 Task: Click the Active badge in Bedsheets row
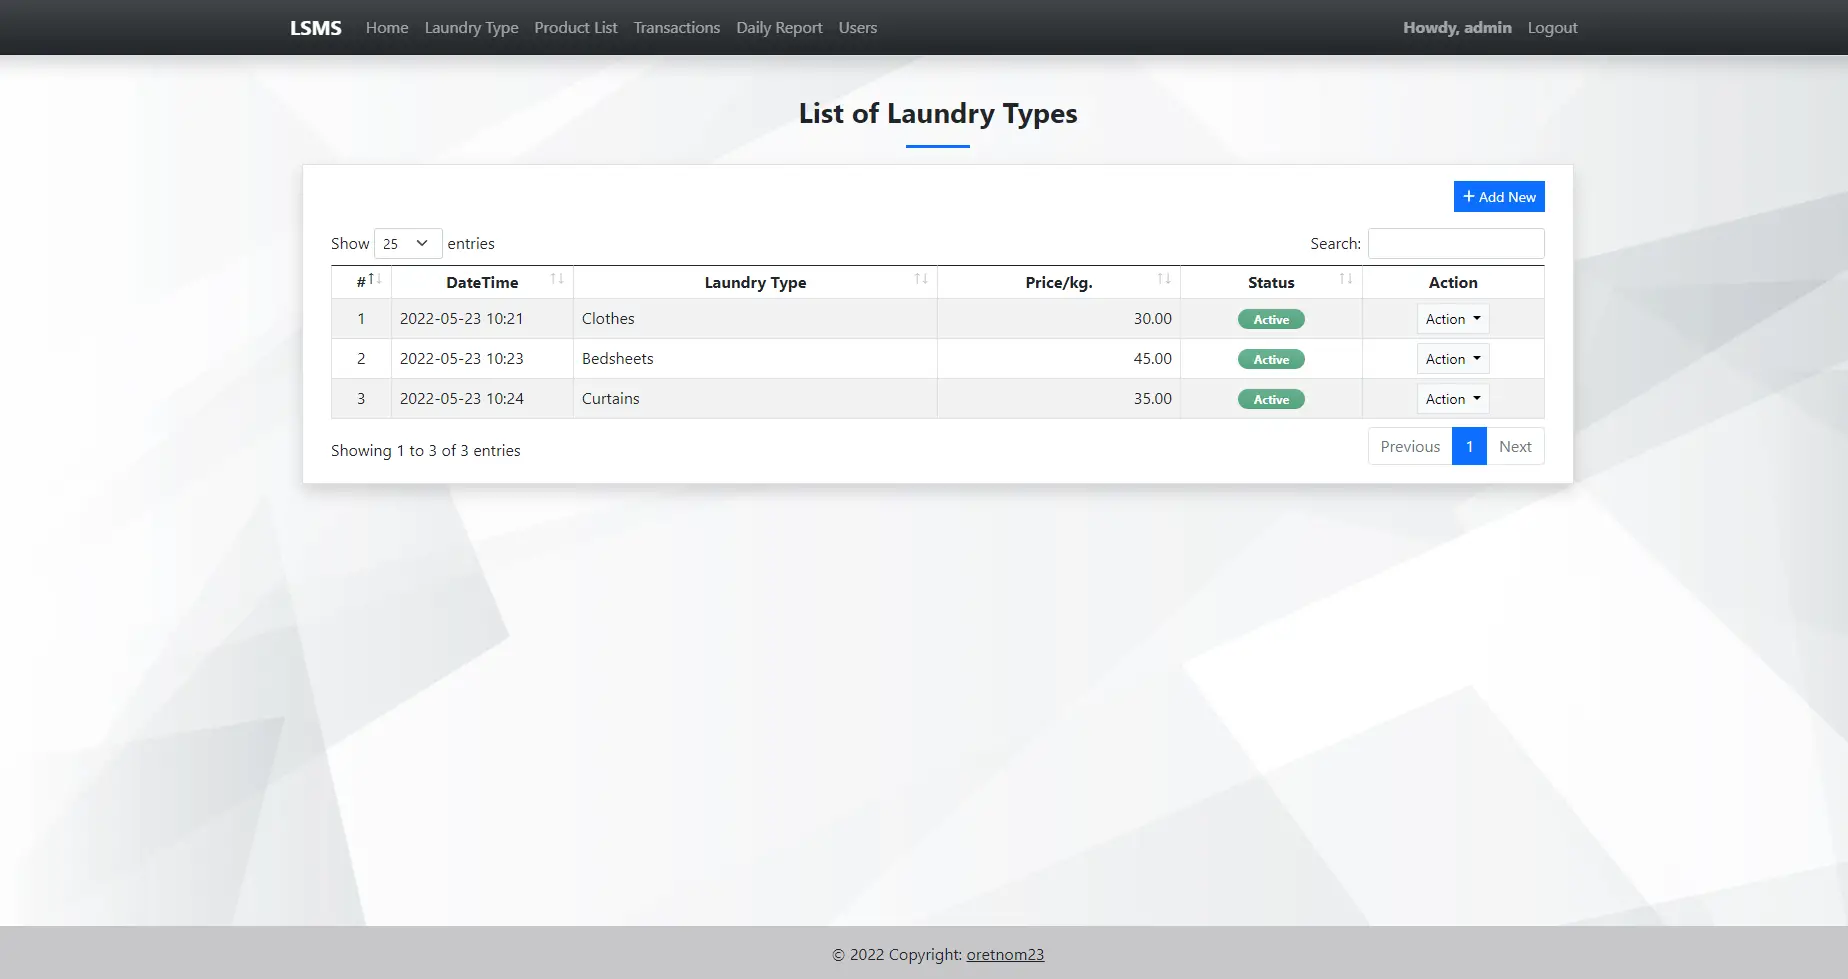point(1271,360)
